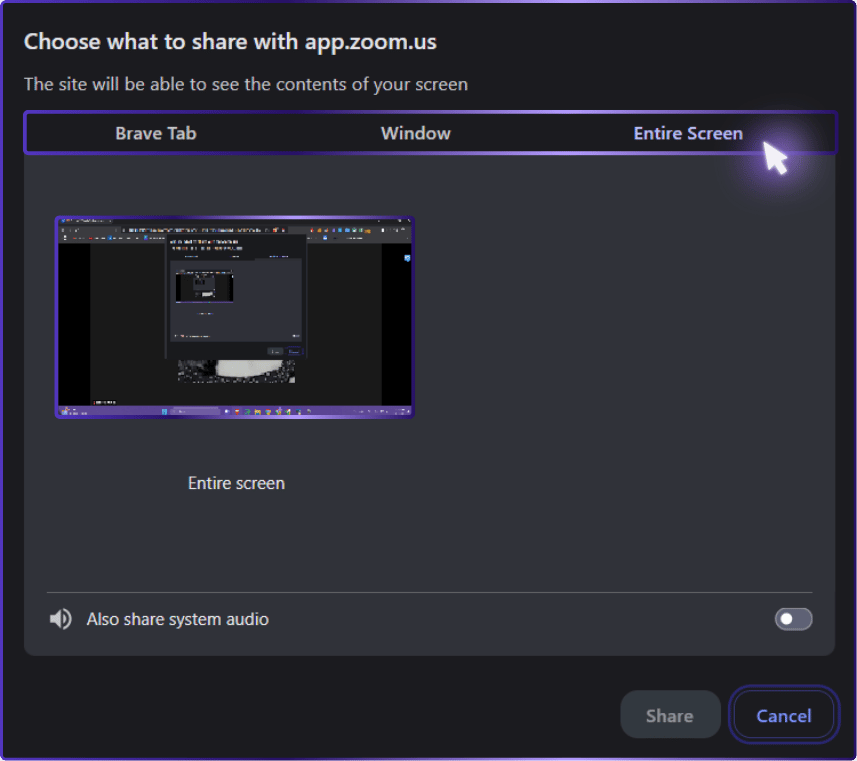Click the speaker icon beside system audio
Image resolution: width=857 pixels, height=761 pixels.
click(61, 619)
